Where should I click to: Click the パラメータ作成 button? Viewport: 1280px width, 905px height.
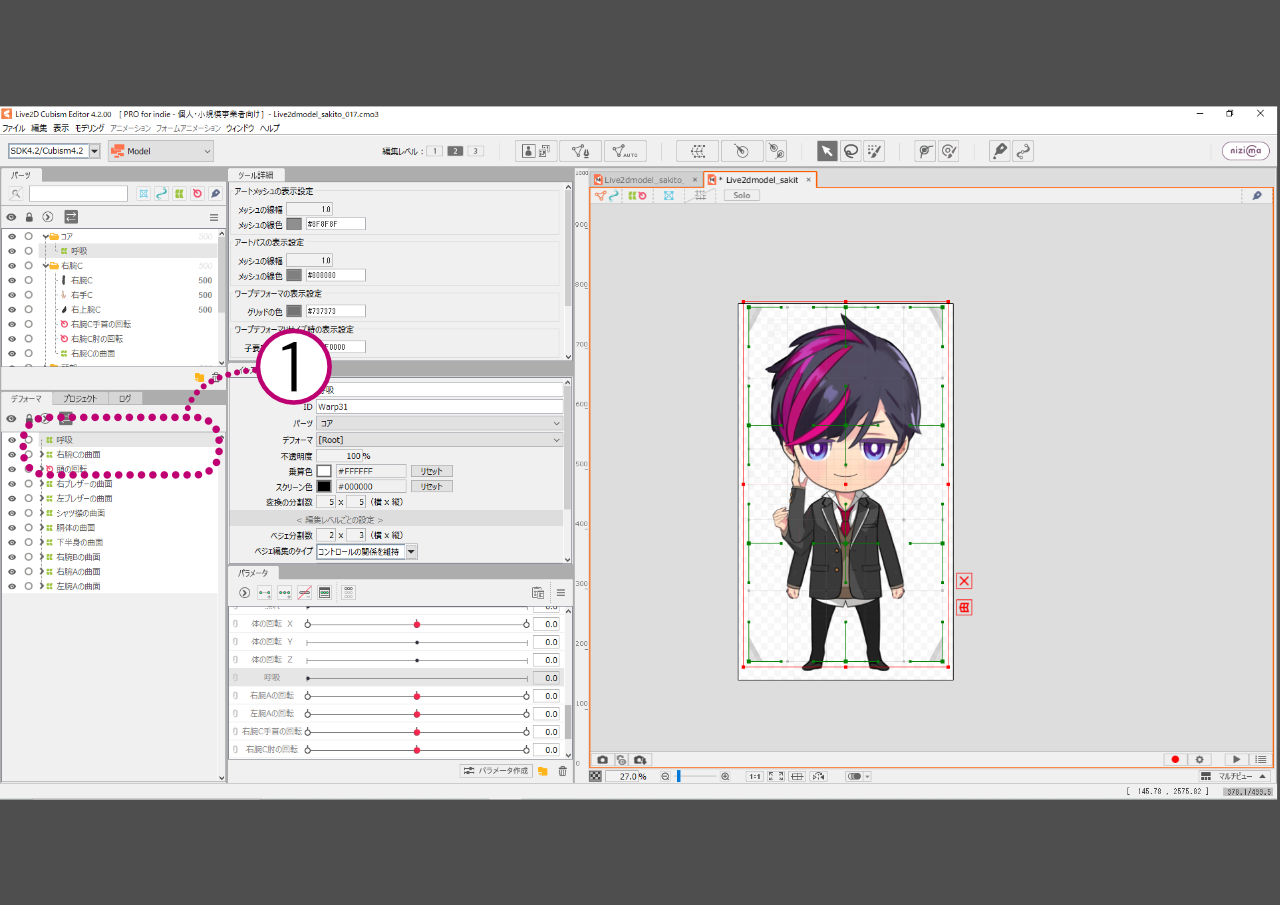click(x=496, y=771)
